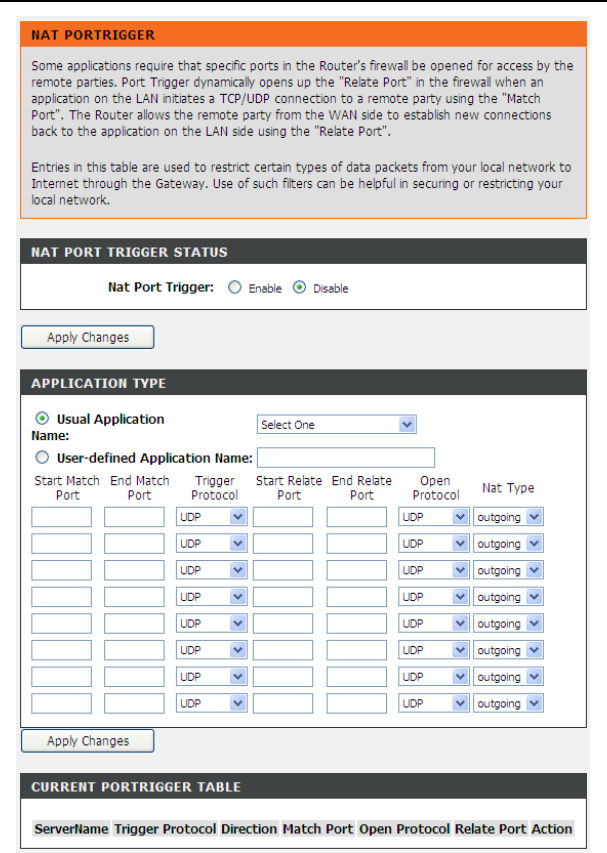Viewport: 607px width, 853px height.
Task: Click the CURRENT PORTRIGGER TABLE heading
Action: click(x=135, y=787)
